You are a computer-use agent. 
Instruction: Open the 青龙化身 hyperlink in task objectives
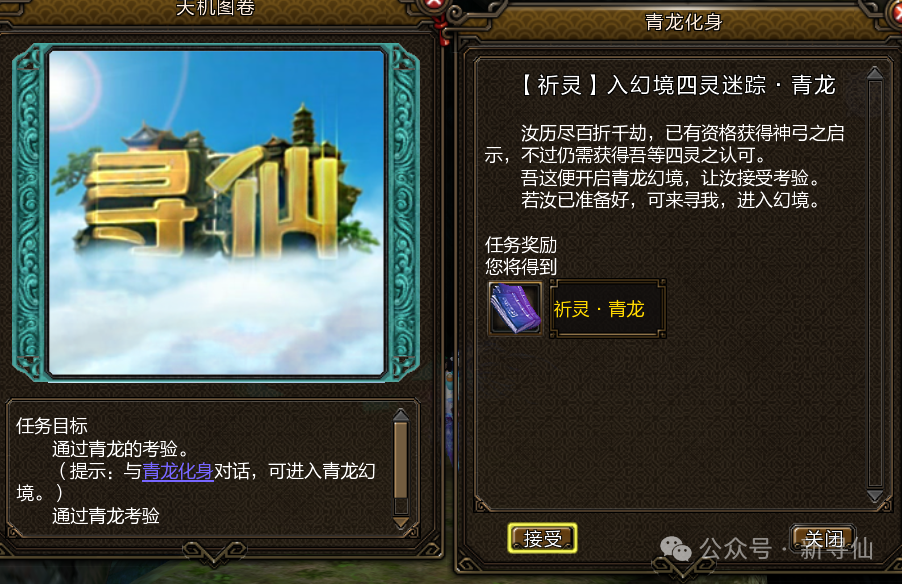(x=178, y=471)
